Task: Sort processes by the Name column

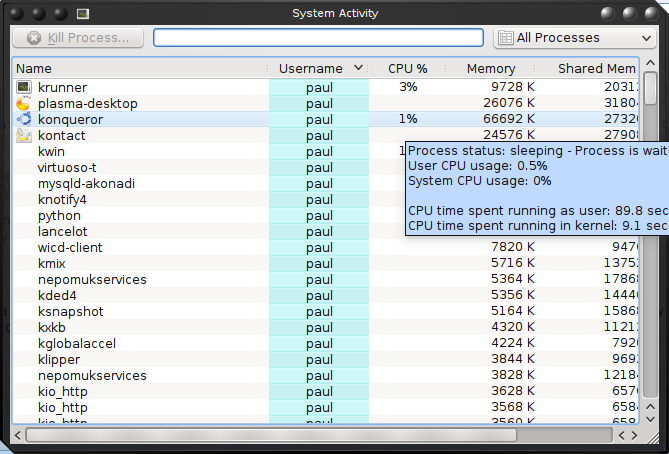Action: [x=140, y=69]
